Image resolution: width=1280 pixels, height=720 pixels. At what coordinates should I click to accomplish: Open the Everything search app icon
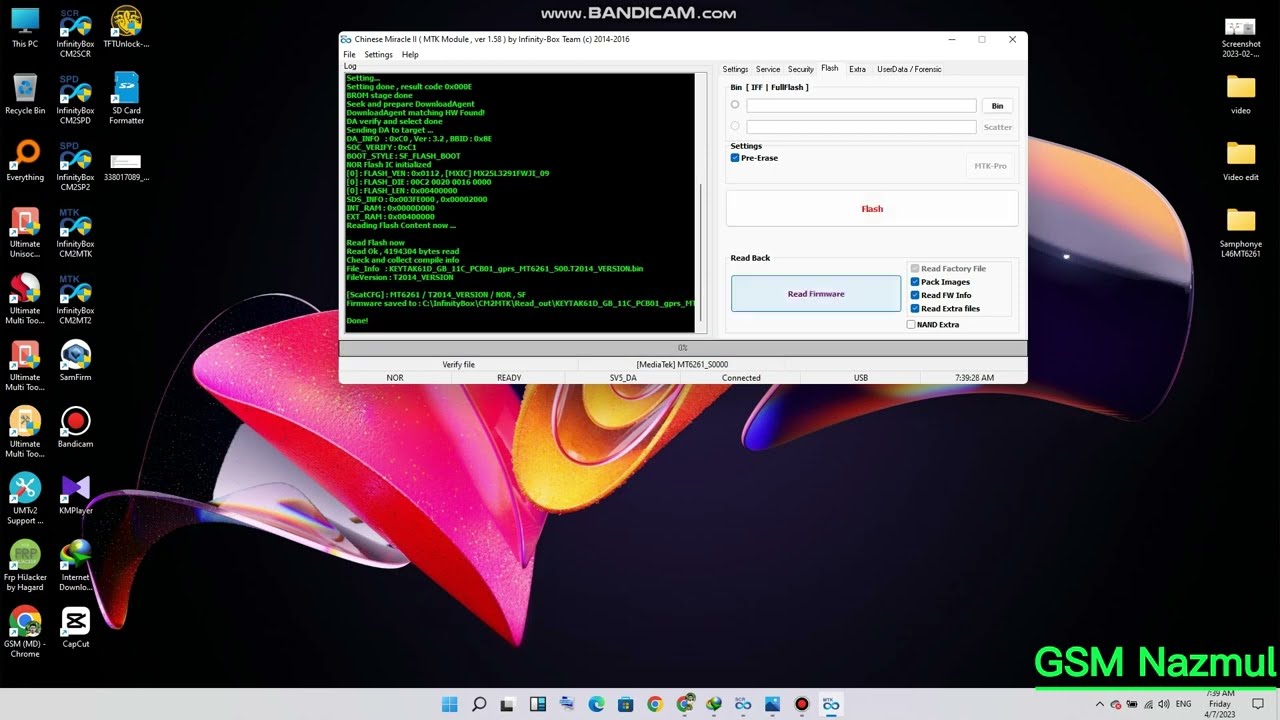point(25,162)
